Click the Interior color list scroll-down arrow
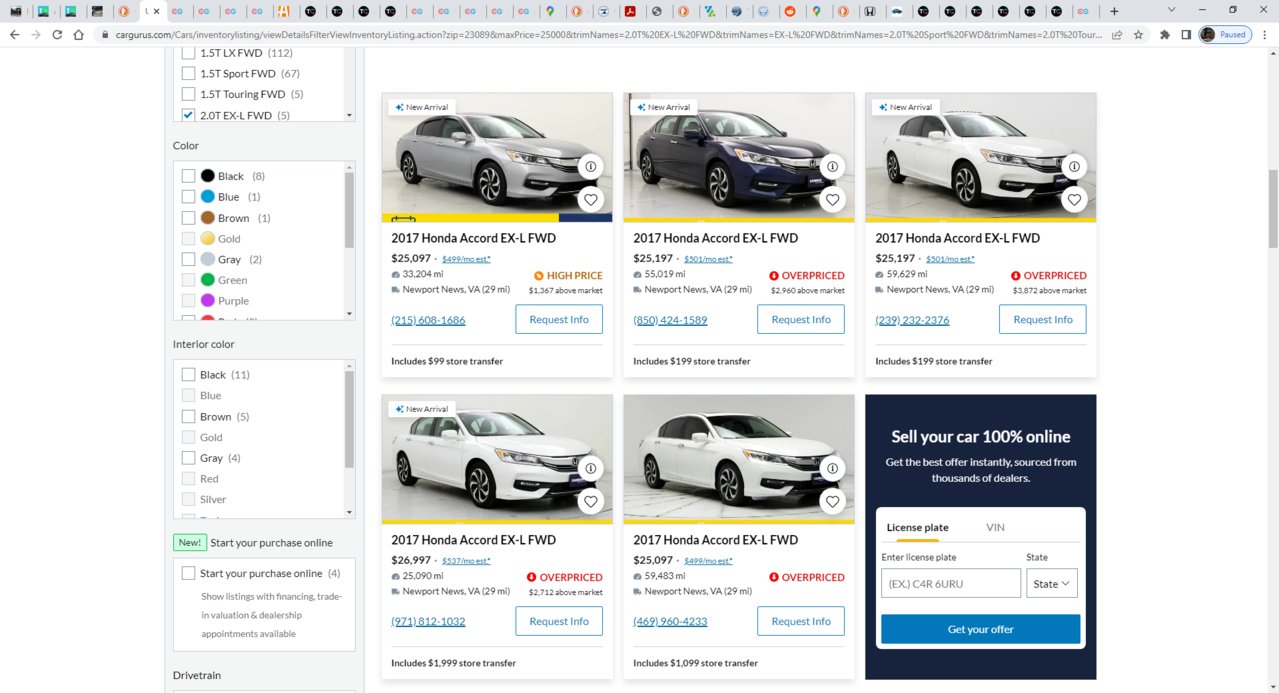Screen dimensions: 1279x693 [349, 512]
